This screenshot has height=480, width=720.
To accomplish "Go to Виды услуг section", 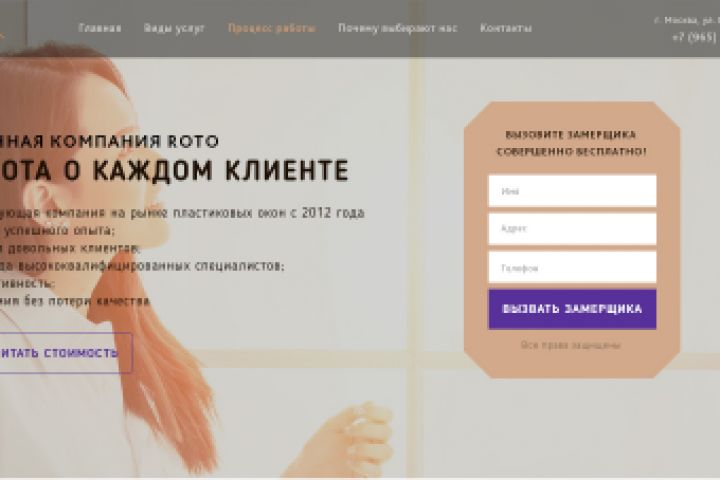I will [174, 28].
